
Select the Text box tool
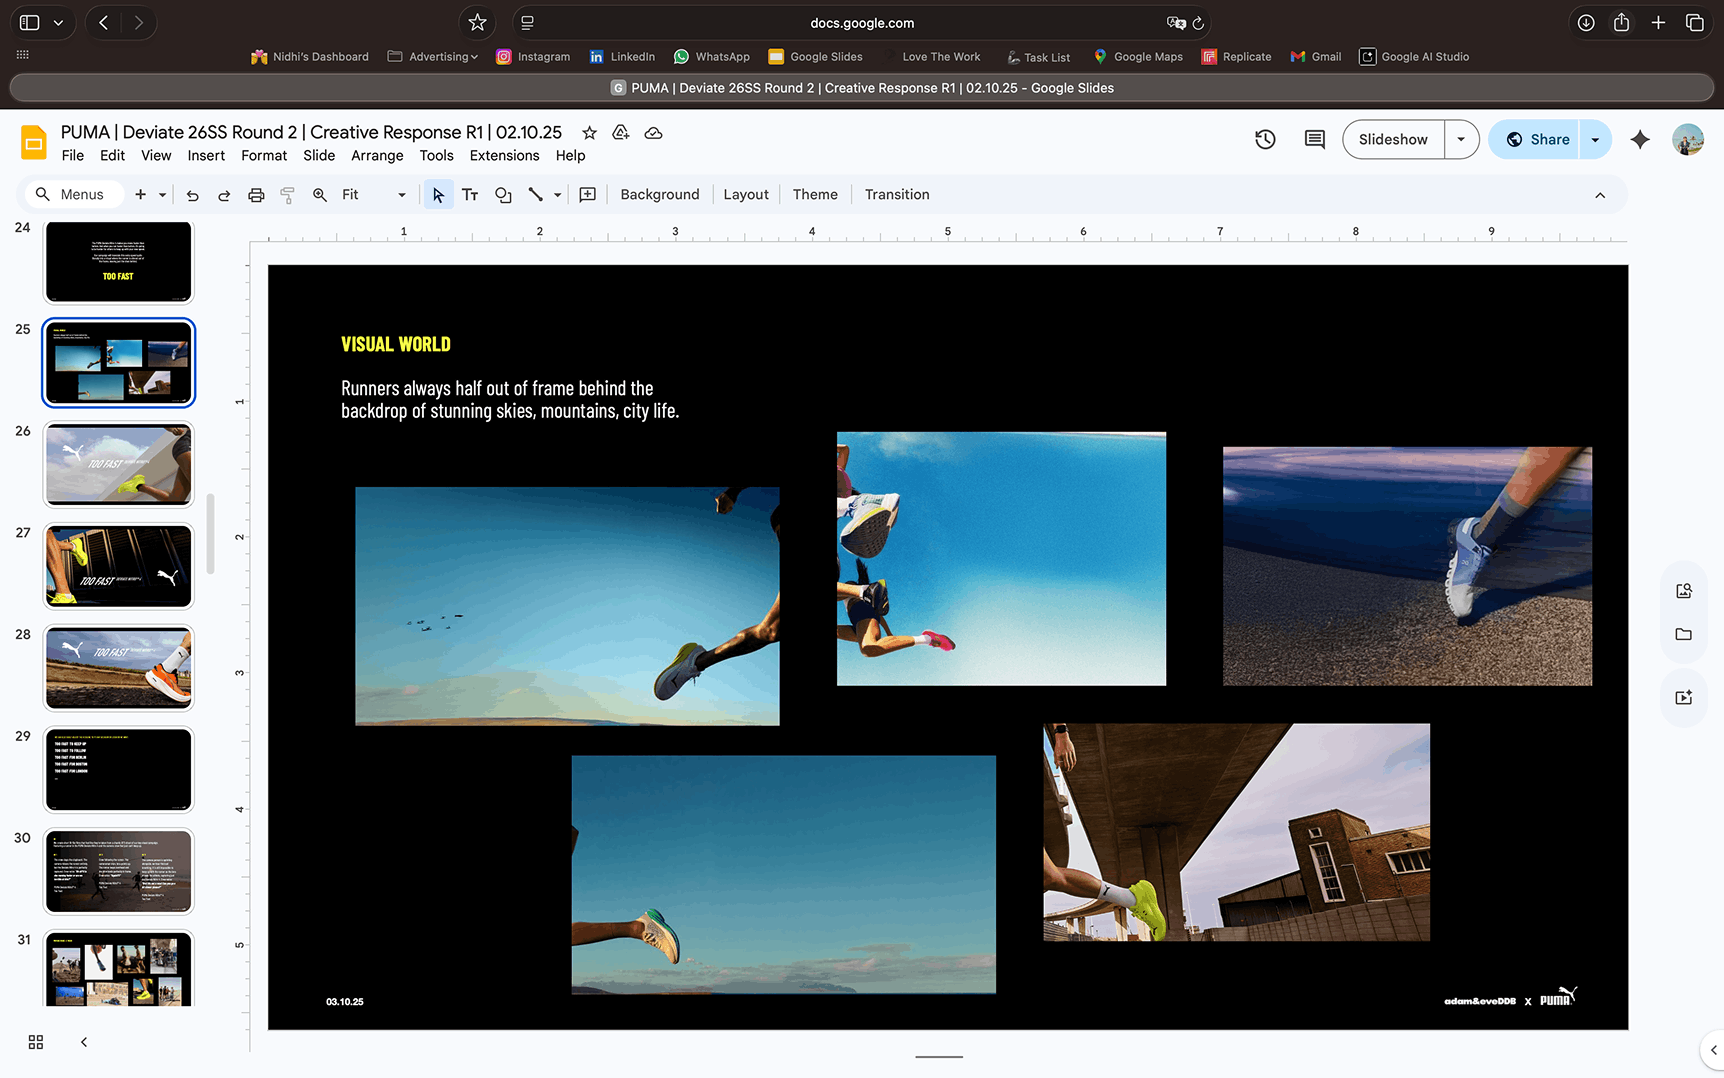470,195
